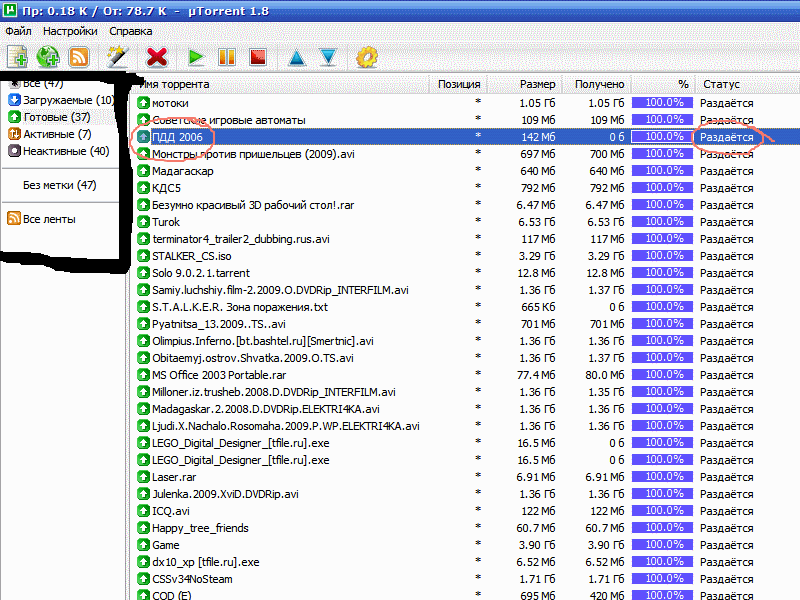Move torrent down the queue with the down arrow
800x600 pixels.
328,57
